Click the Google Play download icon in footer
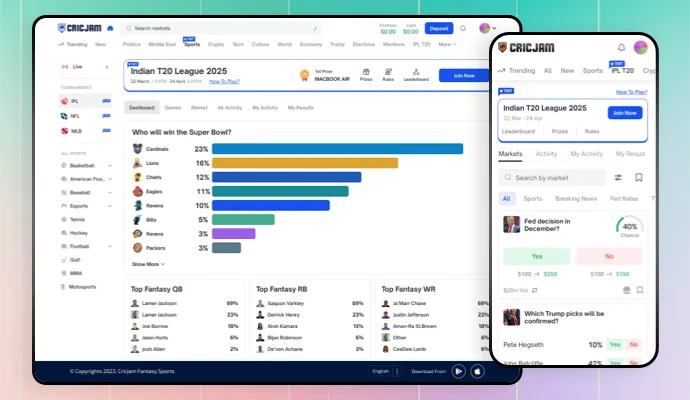690x400 pixels. click(457, 370)
